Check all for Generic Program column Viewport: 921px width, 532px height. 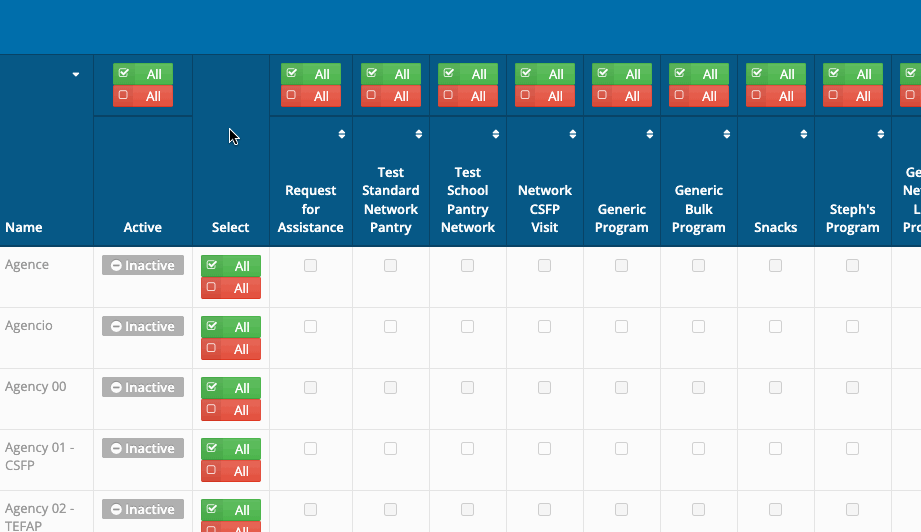[x=621, y=74]
